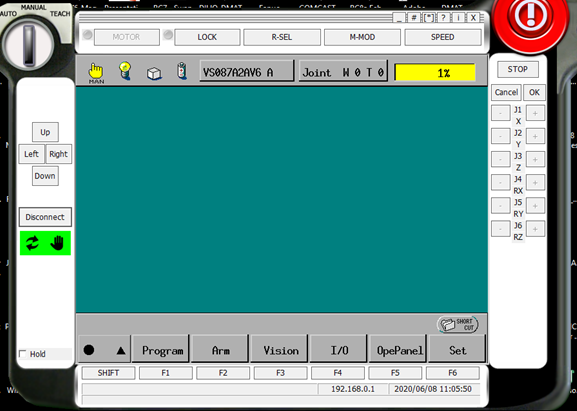
Task: Open the Short Cut folder icon
Action: coord(457,324)
